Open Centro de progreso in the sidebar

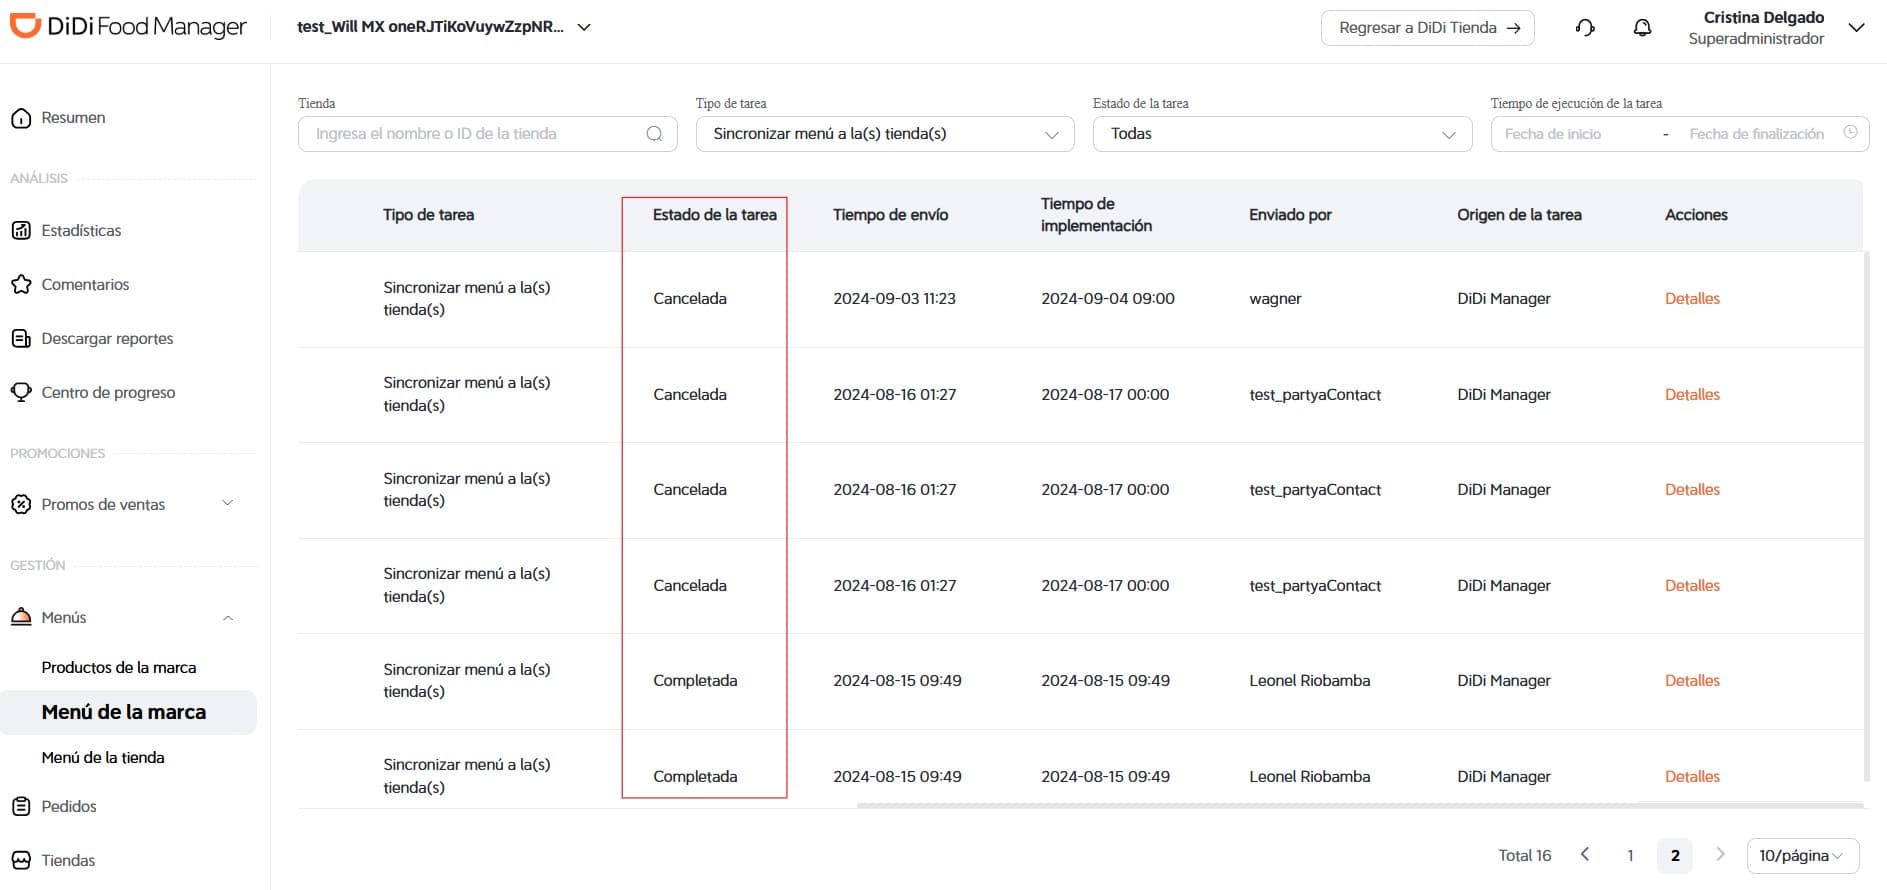108,393
